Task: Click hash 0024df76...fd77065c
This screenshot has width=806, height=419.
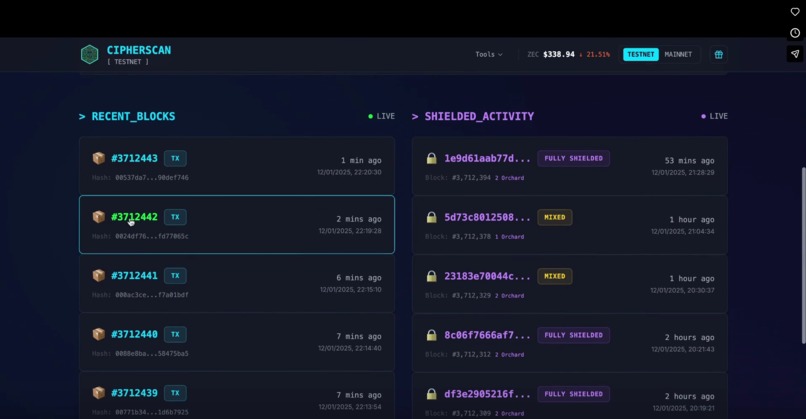Action: [x=152, y=236]
